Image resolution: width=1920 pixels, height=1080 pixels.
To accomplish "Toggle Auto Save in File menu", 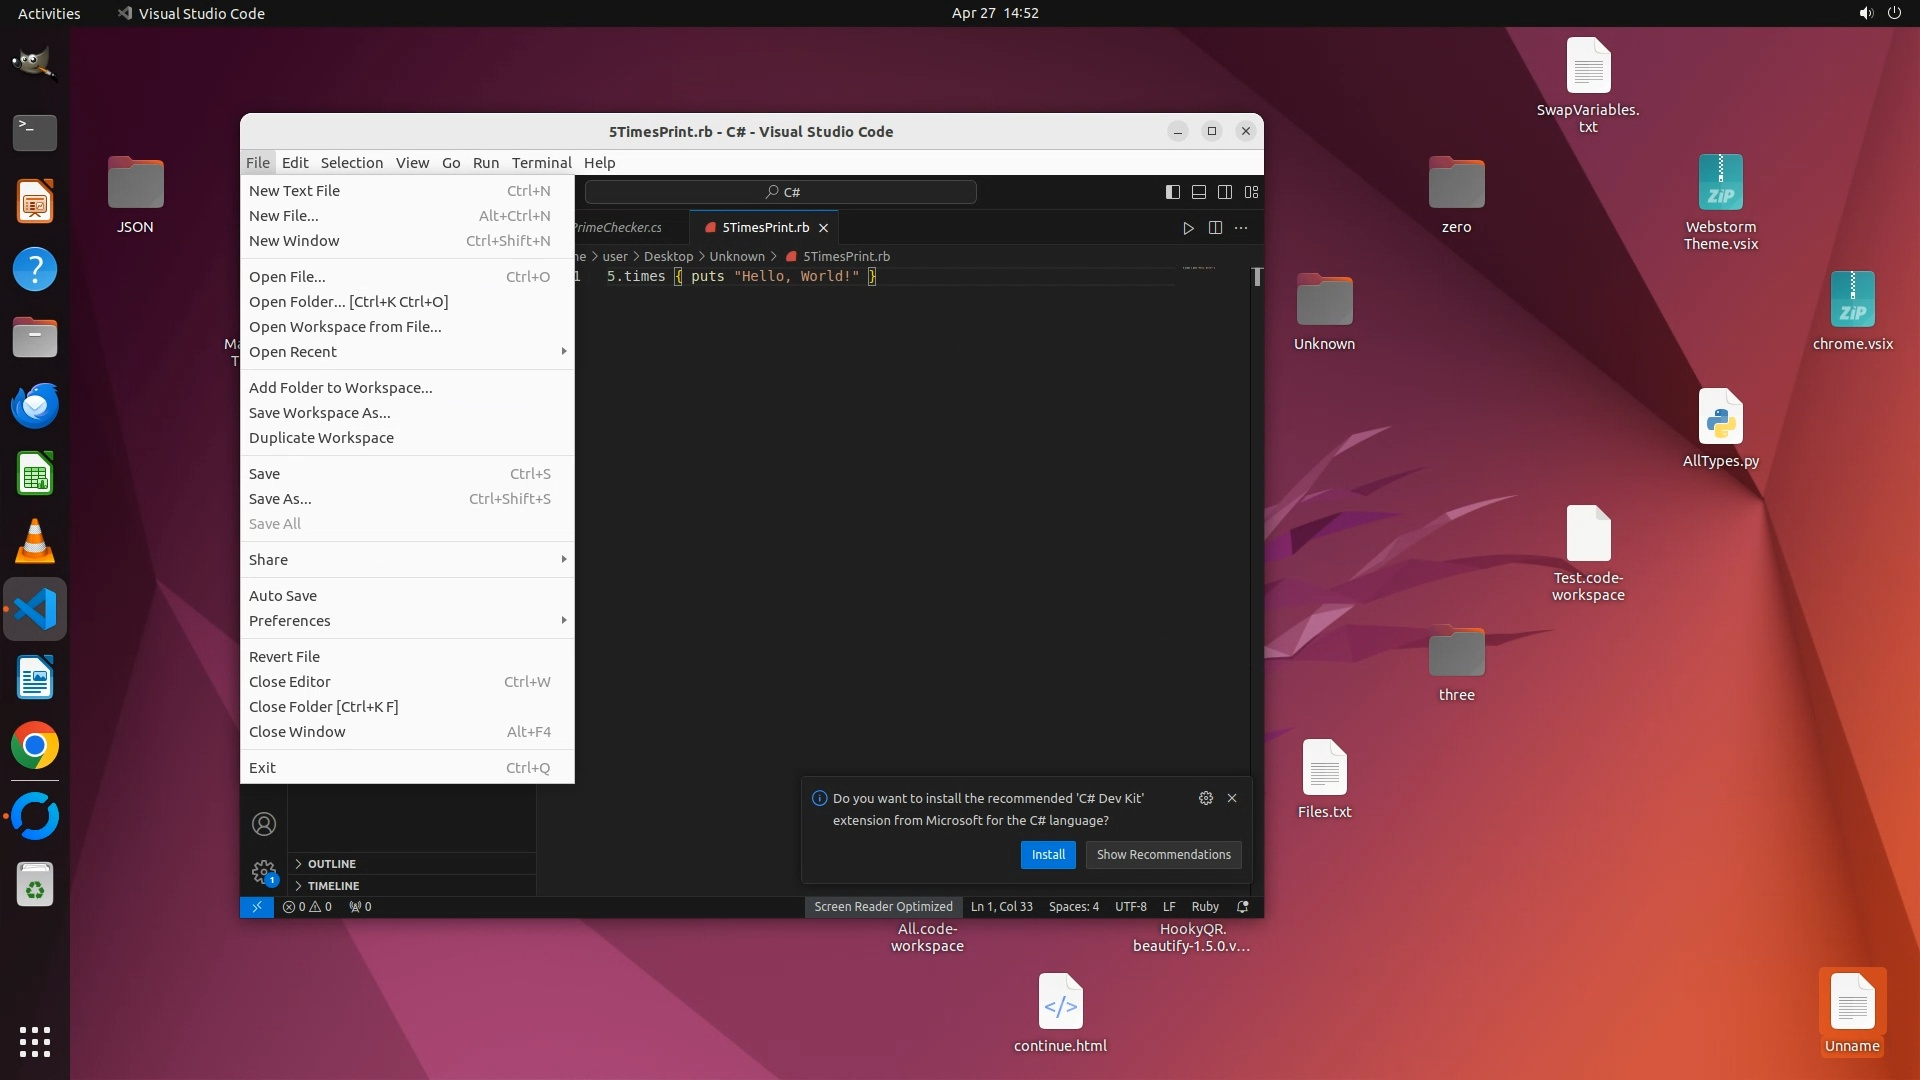I will [283, 596].
